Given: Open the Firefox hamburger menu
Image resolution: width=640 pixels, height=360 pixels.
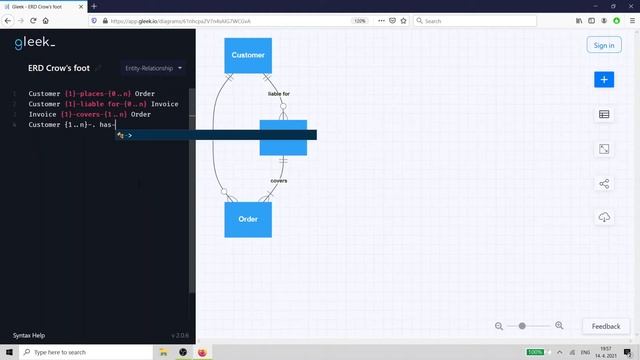Looking at the screenshot, I should (632, 21).
